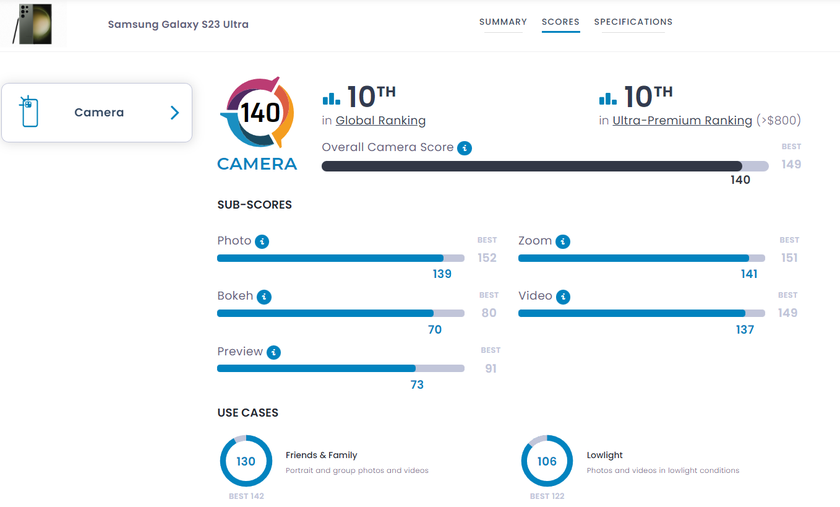Open the Specifications tab
Image resolution: width=840 pixels, height=507 pixels.
click(x=633, y=22)
